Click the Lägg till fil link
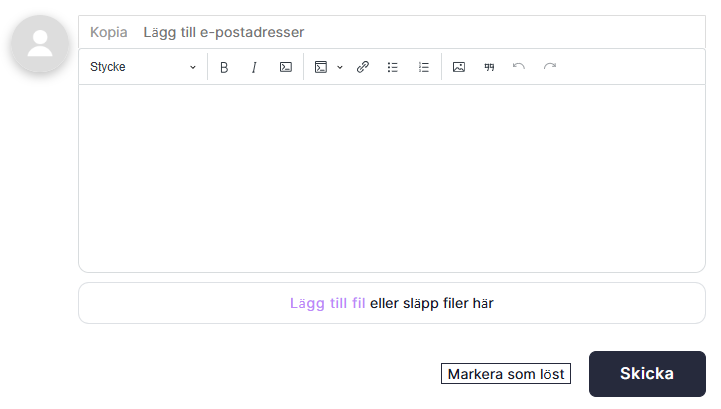Viewport: 721px width, 409px height. tap(327, 303)
